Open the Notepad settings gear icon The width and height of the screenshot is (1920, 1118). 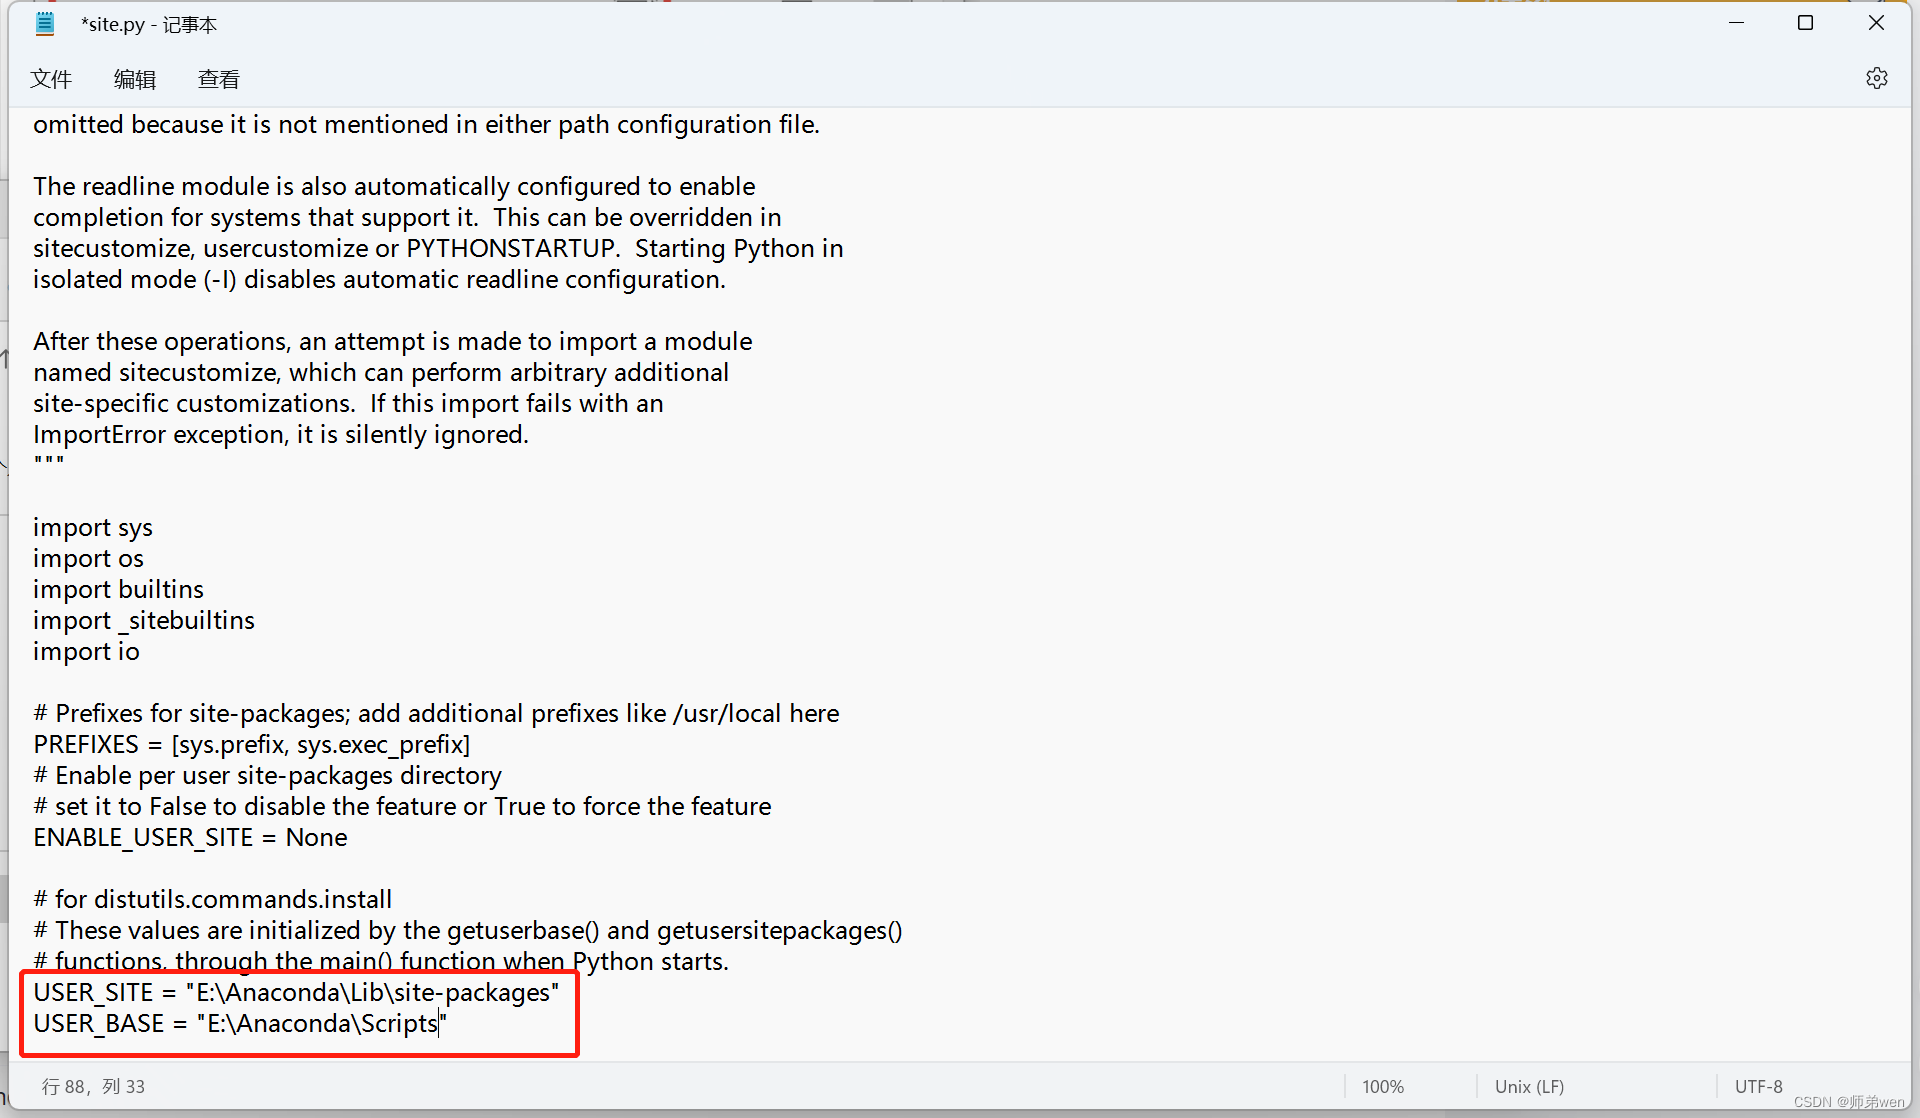pyautogui.click(x=1876, y=78)
